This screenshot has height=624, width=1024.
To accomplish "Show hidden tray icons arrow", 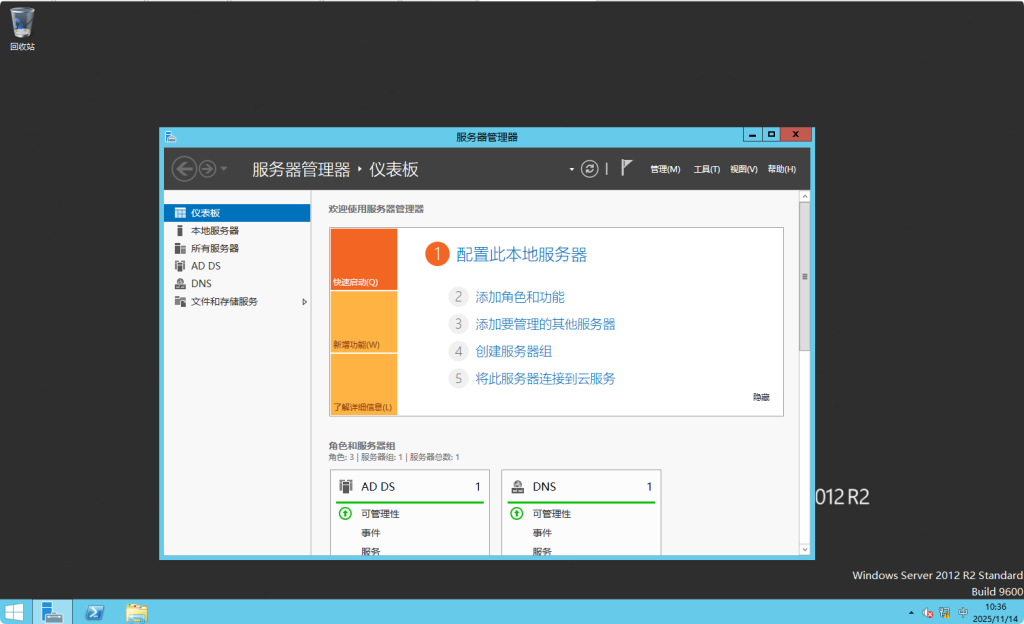I will point(909,611).
